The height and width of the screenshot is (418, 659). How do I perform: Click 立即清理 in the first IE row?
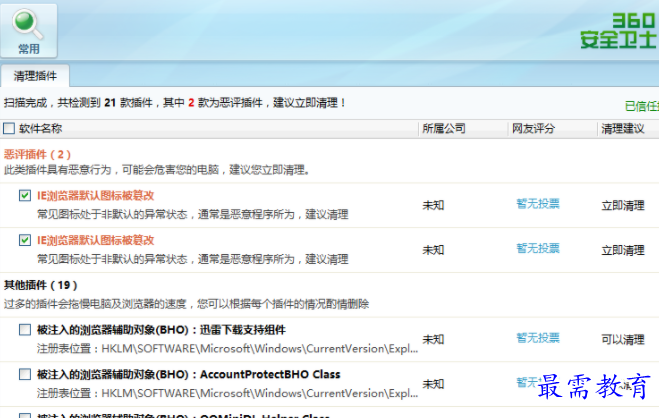coord(623,206)
